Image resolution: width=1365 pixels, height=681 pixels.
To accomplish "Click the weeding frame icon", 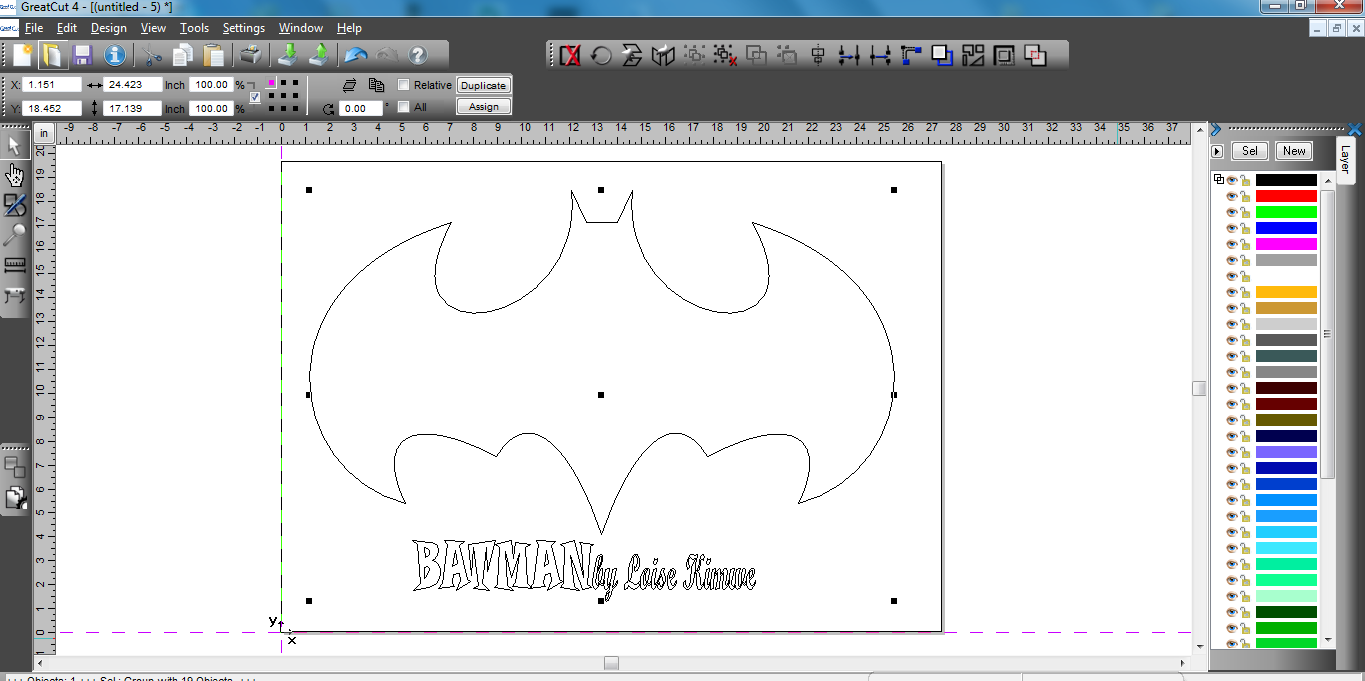I will click(x=1004, y=56).
